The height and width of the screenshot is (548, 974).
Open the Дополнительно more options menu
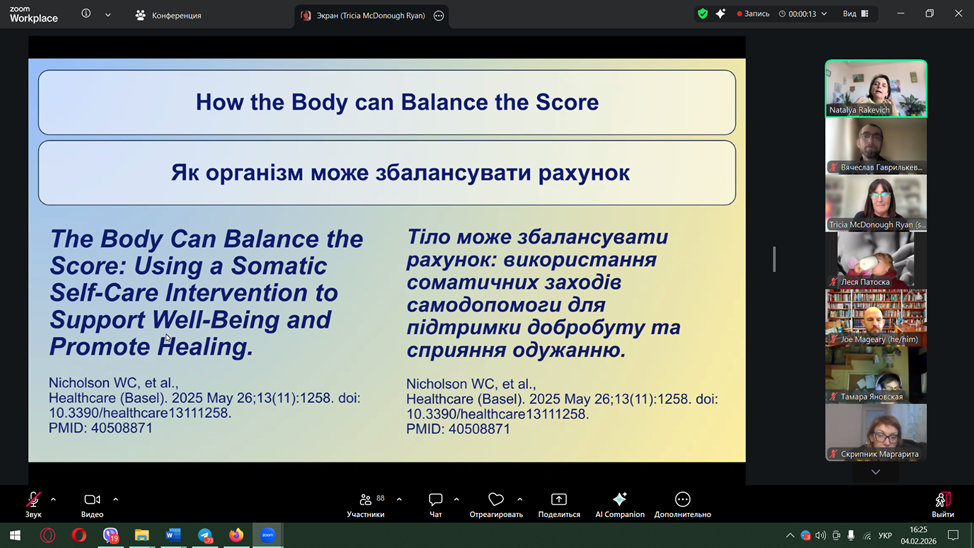click(682, 500)
